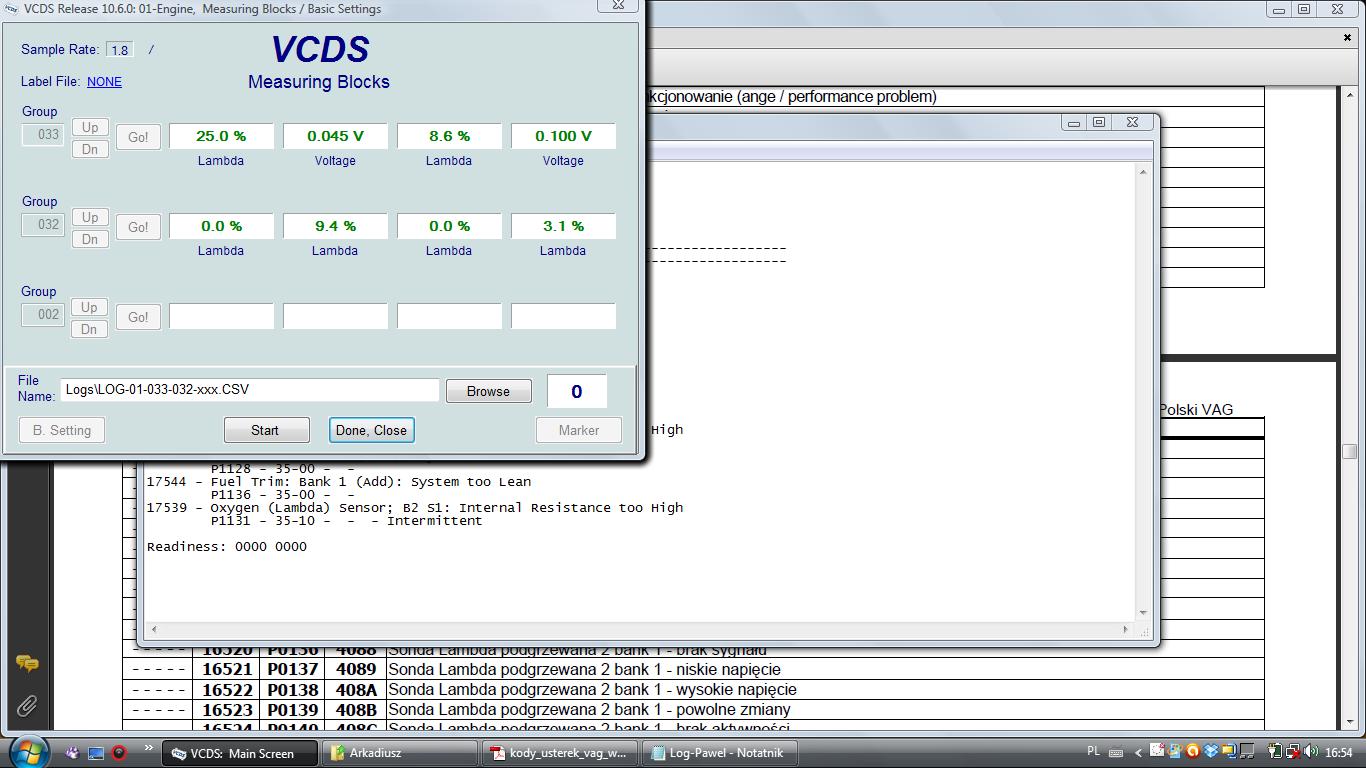1366x768 pixels.
Task: Click the Show Desktop Quick Launch icon
Action: [96, 752]
